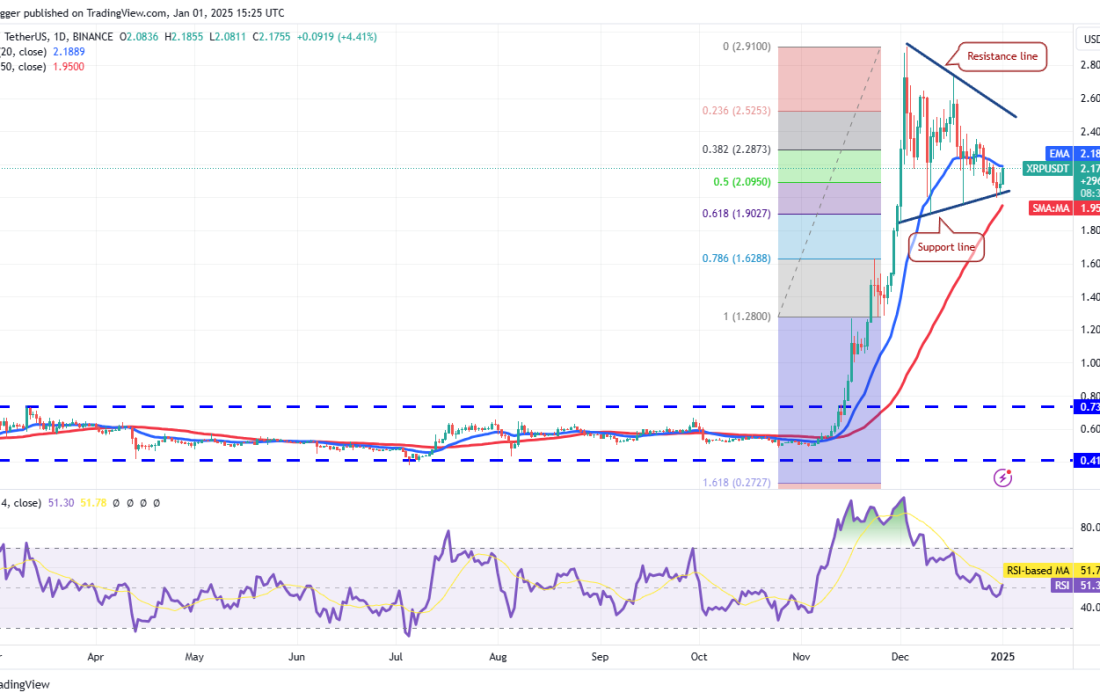Click the purple lightning bolt event icon
The height and width of the screenshot is (700, 1100).
pyautogui.click(x=1003, y=478)
